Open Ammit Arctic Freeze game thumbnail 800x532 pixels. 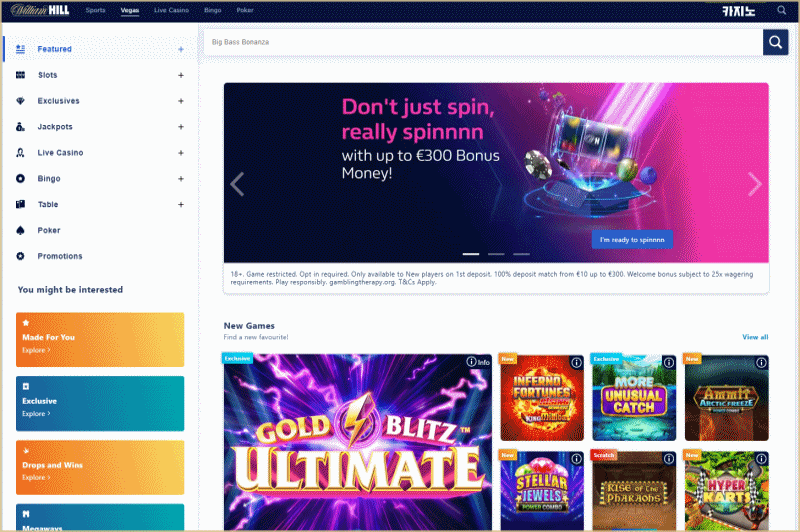coord(727,398)
